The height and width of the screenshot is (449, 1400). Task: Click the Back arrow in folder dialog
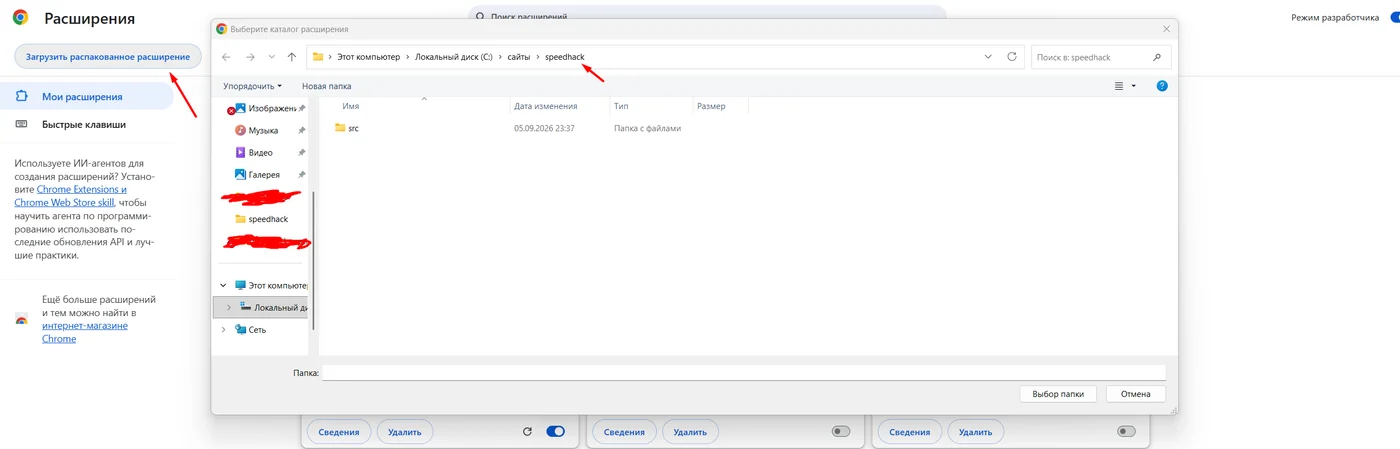[x=226, y=57]
